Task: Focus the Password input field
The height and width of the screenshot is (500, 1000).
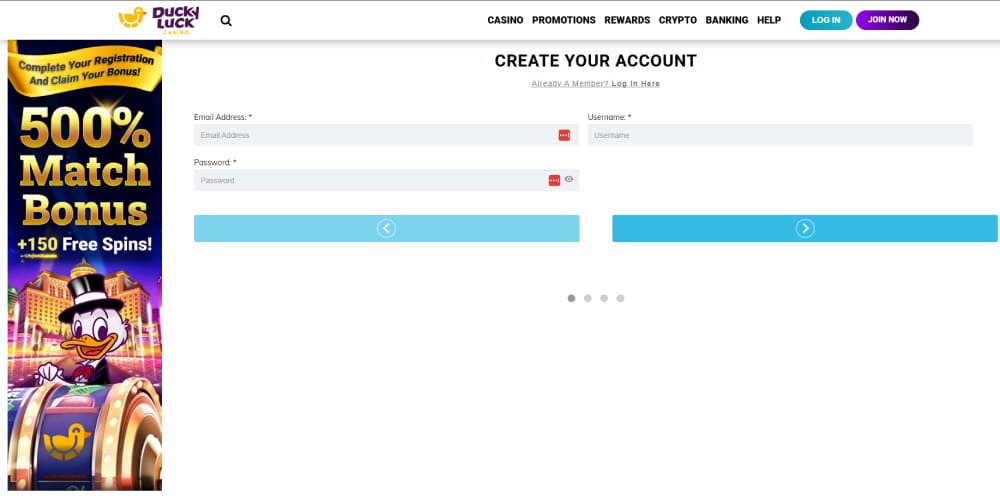Action: point(386,180)
